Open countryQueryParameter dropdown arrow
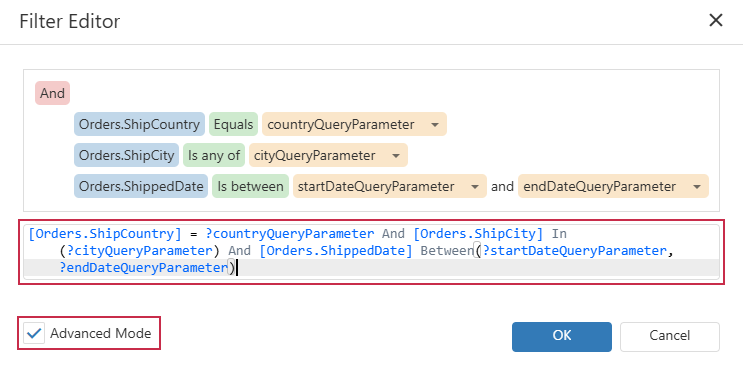The width and height of the screenshot is (743, 375). (435, 125)
